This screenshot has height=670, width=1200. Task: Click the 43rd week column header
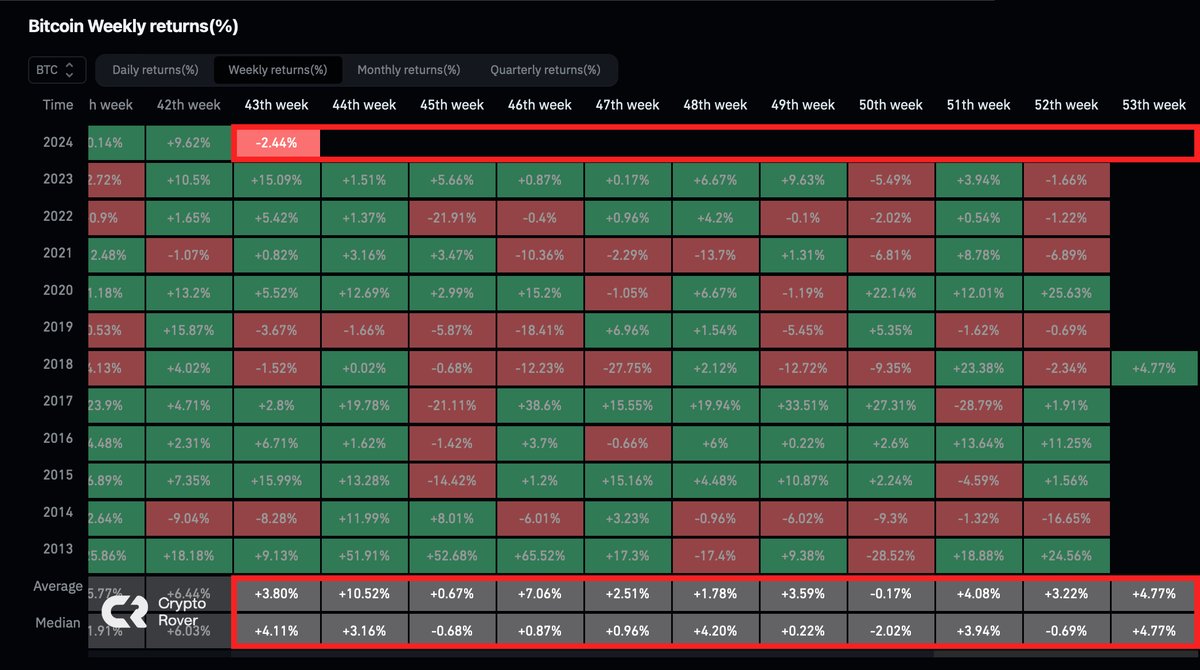pyautogui.click(x=277, y=105)
